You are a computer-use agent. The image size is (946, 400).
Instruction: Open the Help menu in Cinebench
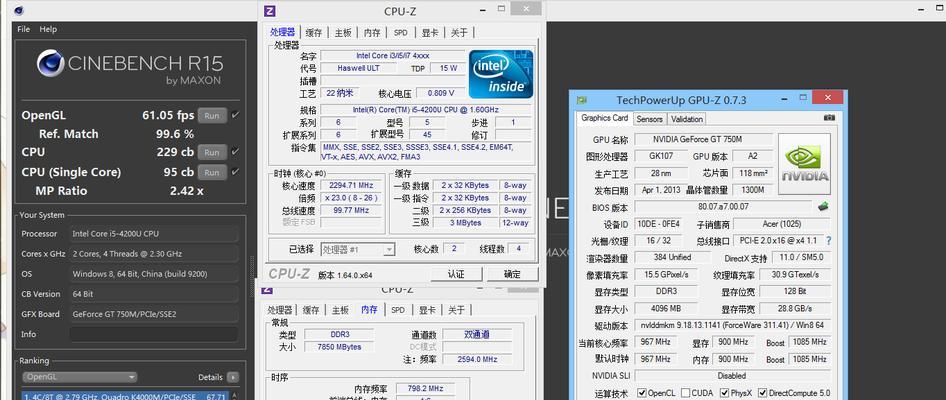[x=48, y=29]
